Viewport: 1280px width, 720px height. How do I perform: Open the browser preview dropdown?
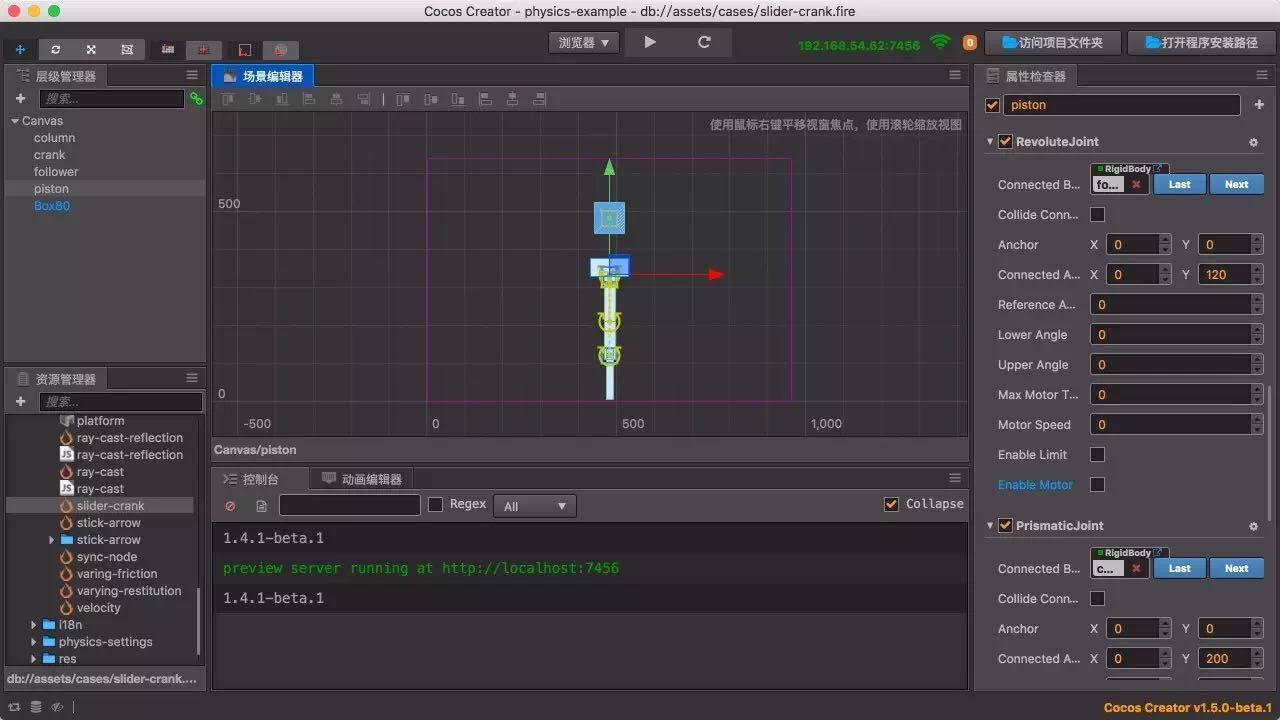click(584, 42)
